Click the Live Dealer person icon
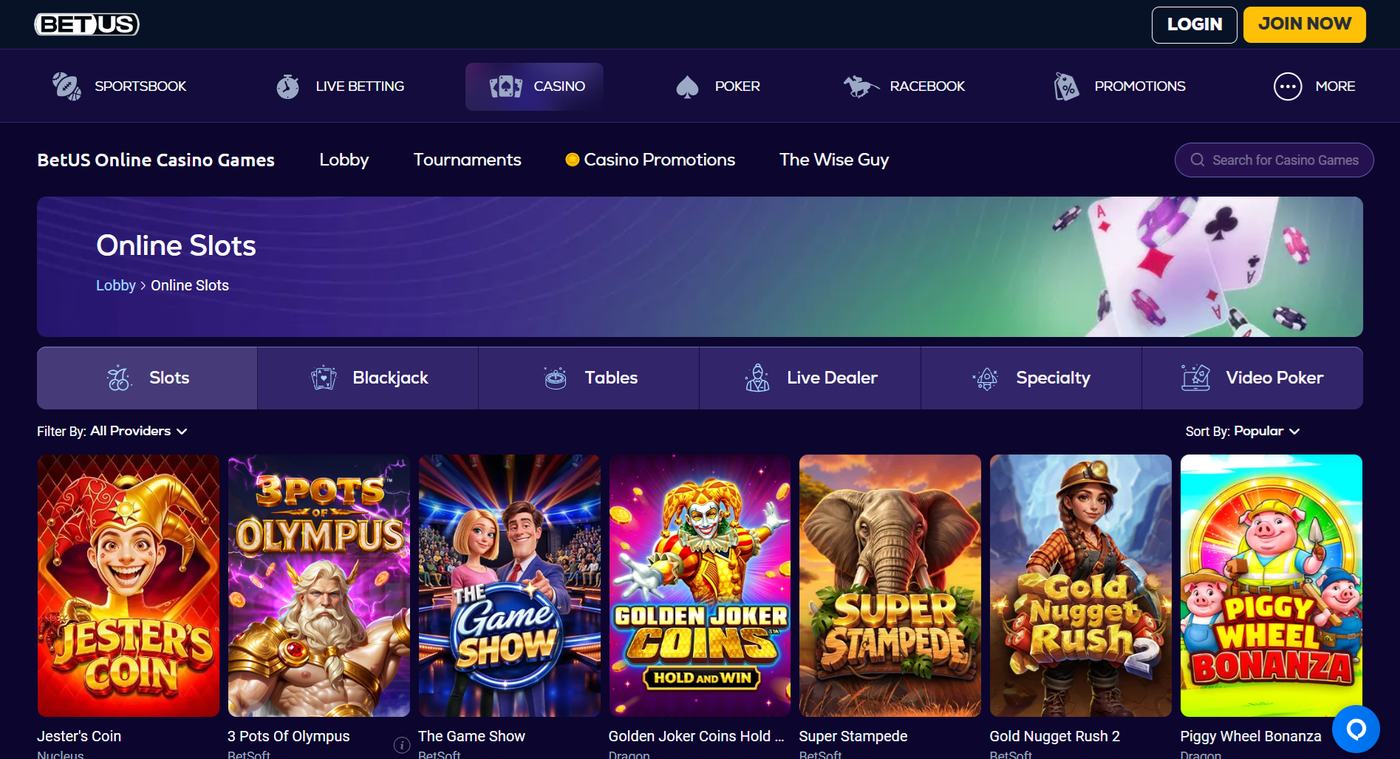This screenshot has width=1400, height=759. (x=757, y=378)
